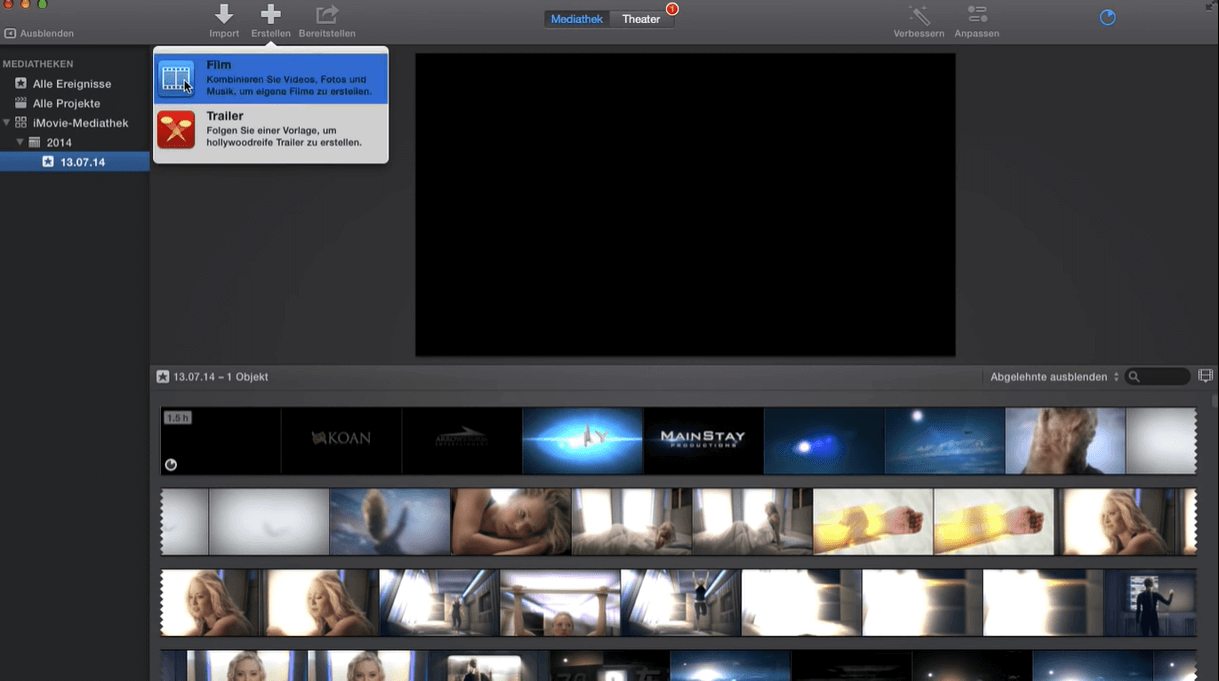Click the star icon before 13.07.14 header

(163, 377)
